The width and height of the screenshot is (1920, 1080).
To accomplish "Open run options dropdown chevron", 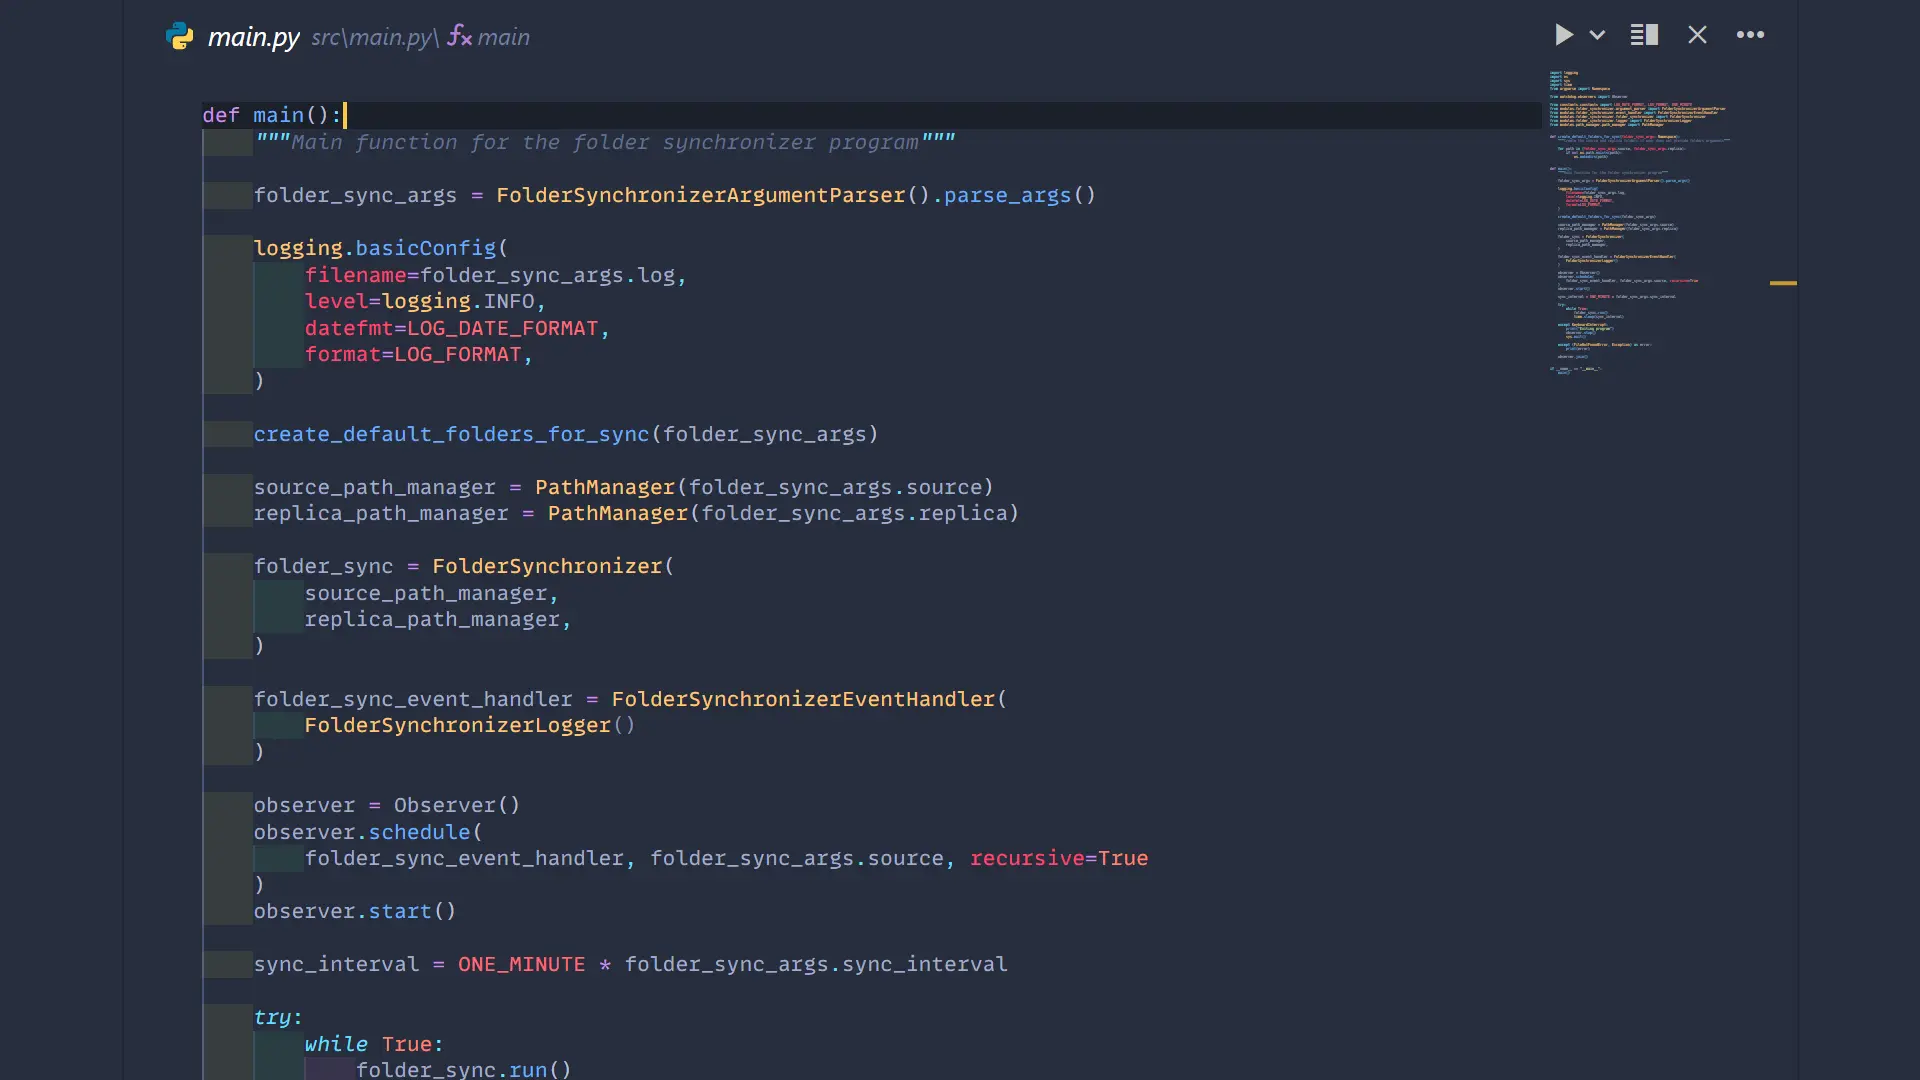I will (1597, 35).
